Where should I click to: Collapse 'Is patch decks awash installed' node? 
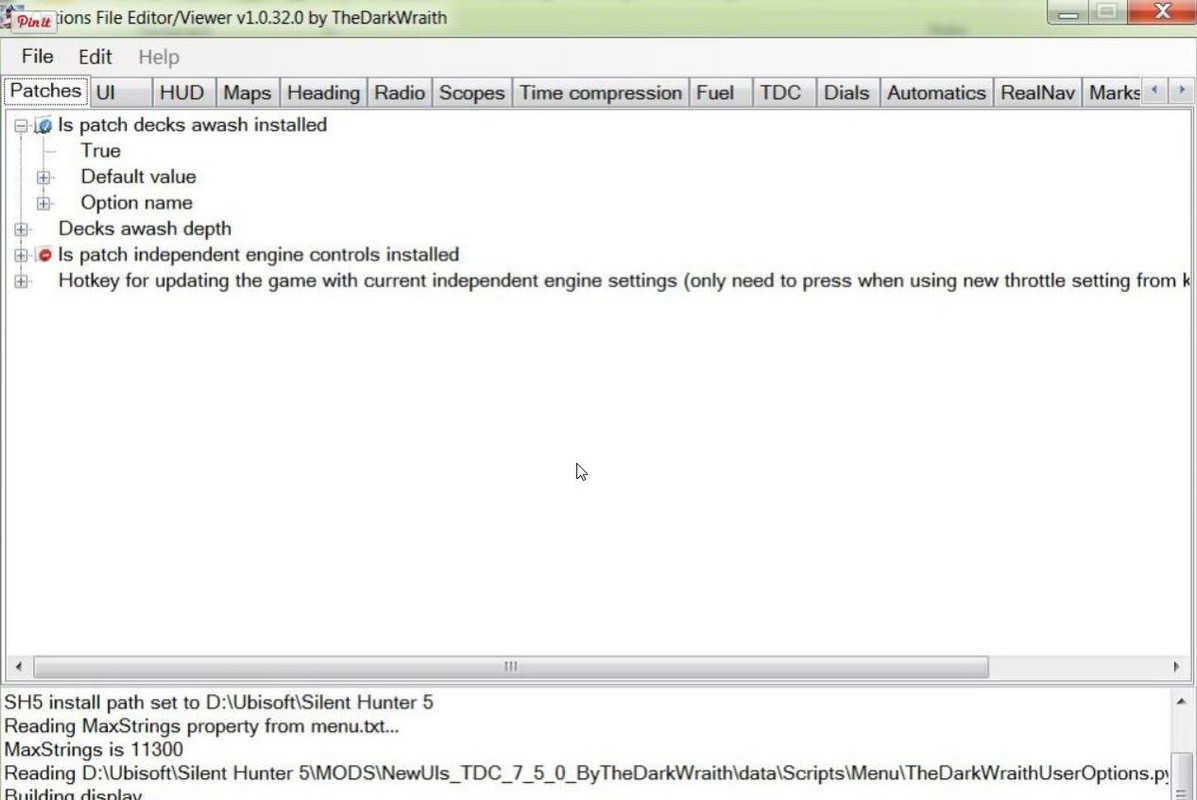pyautogui.click(x=21, y=126)
